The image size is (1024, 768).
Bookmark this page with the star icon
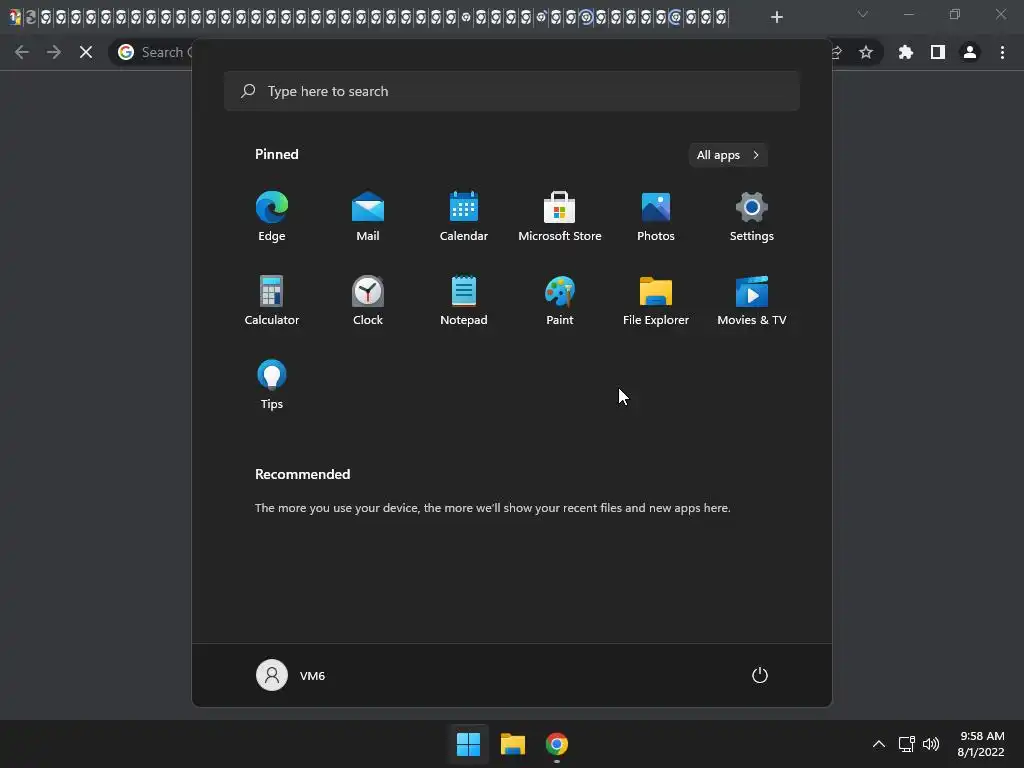click(866, 52)
